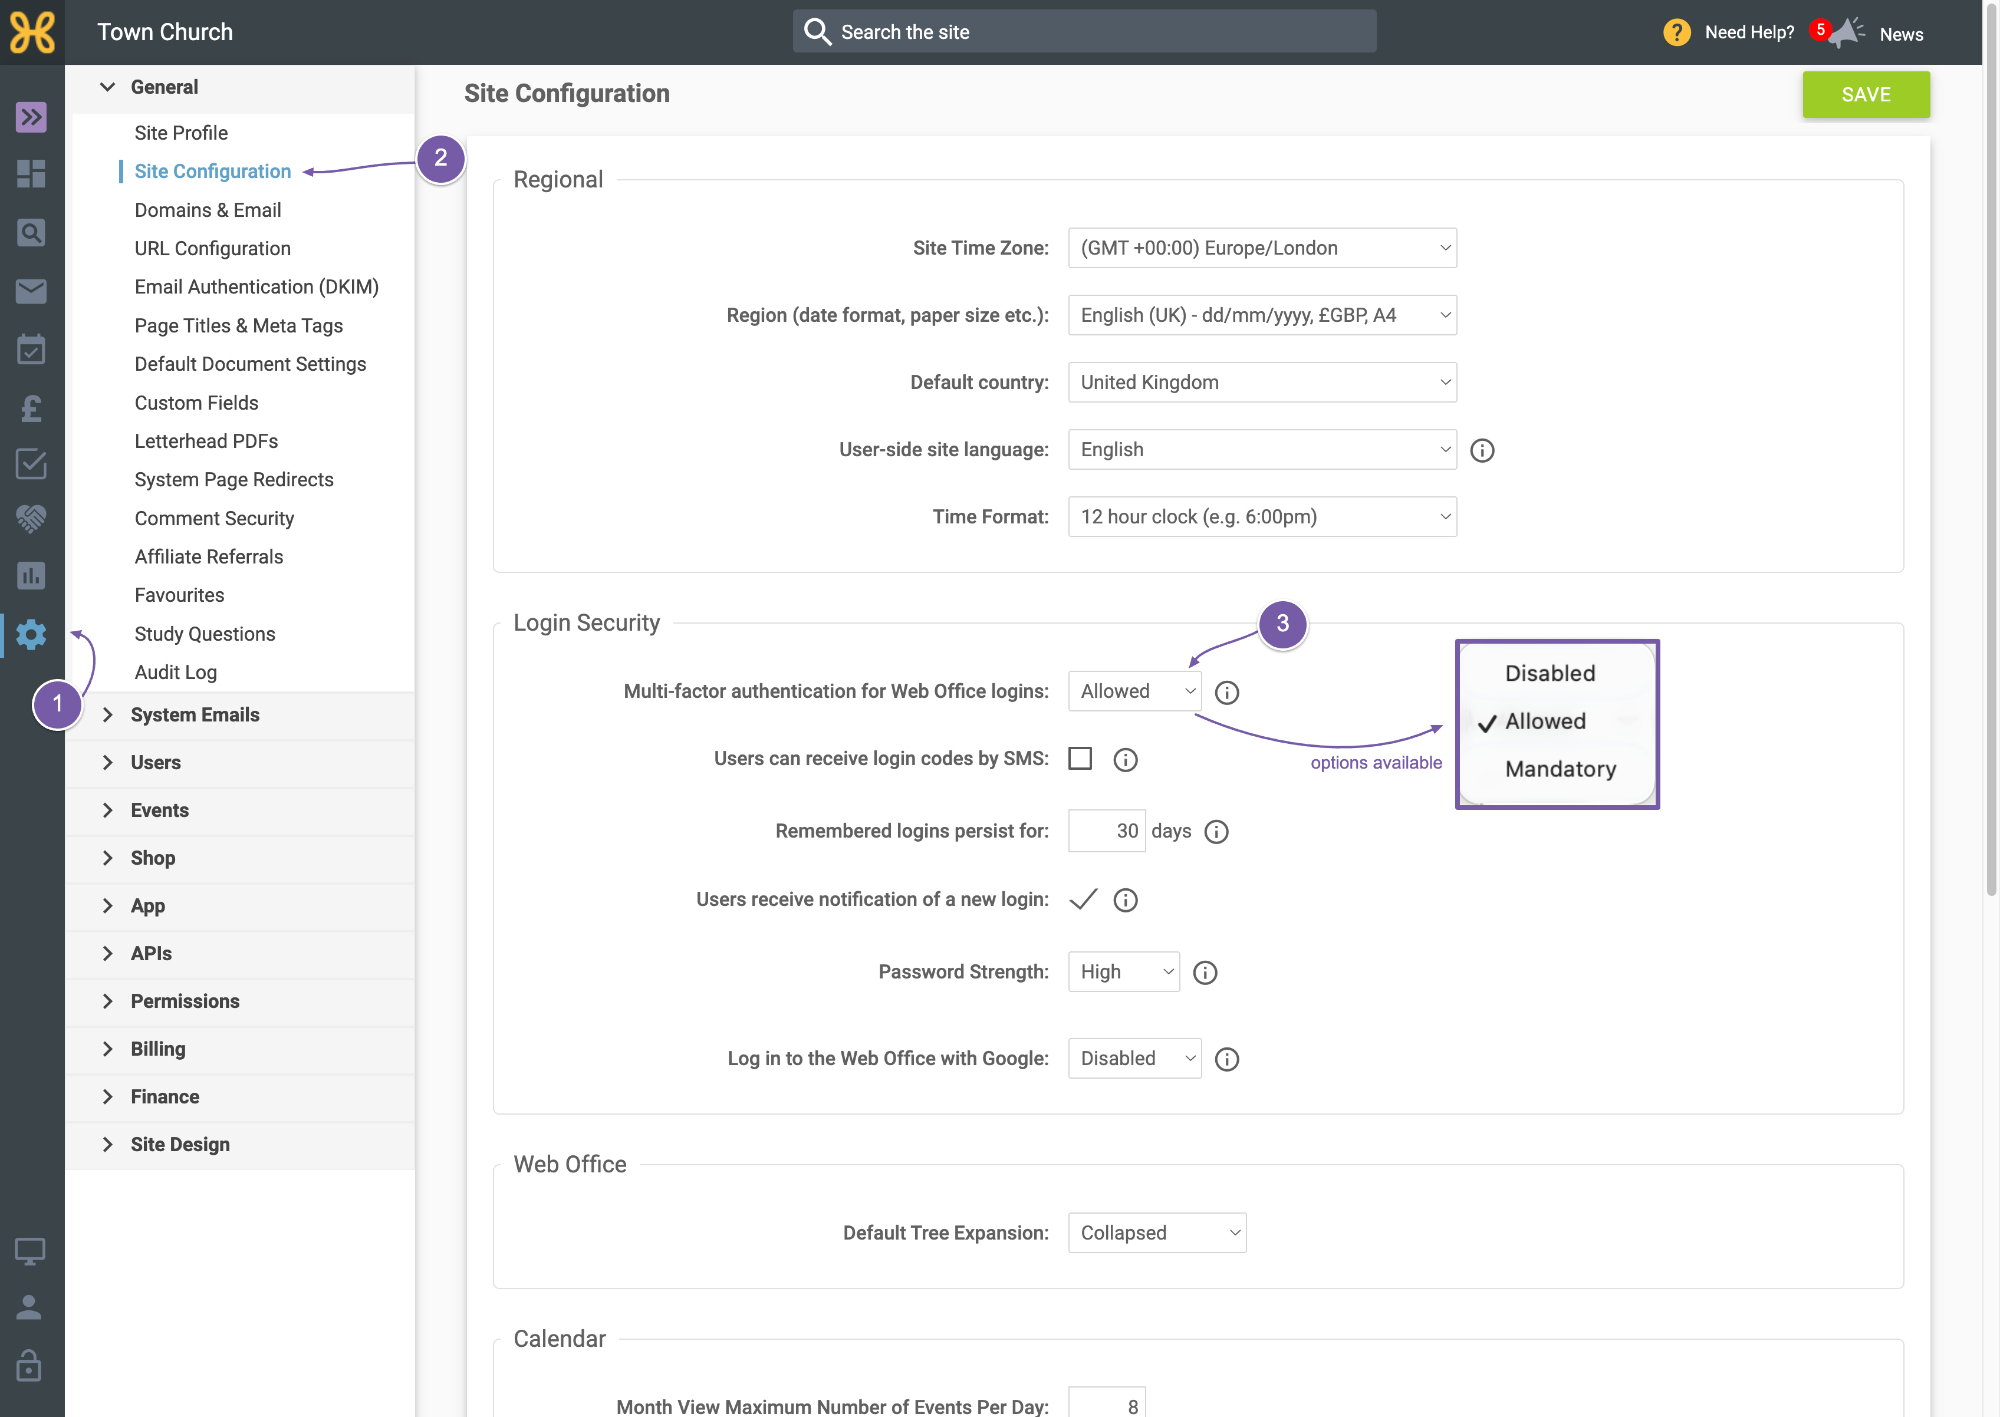
Task: Open the Region date format dropdown
Action: [1262, 315]
